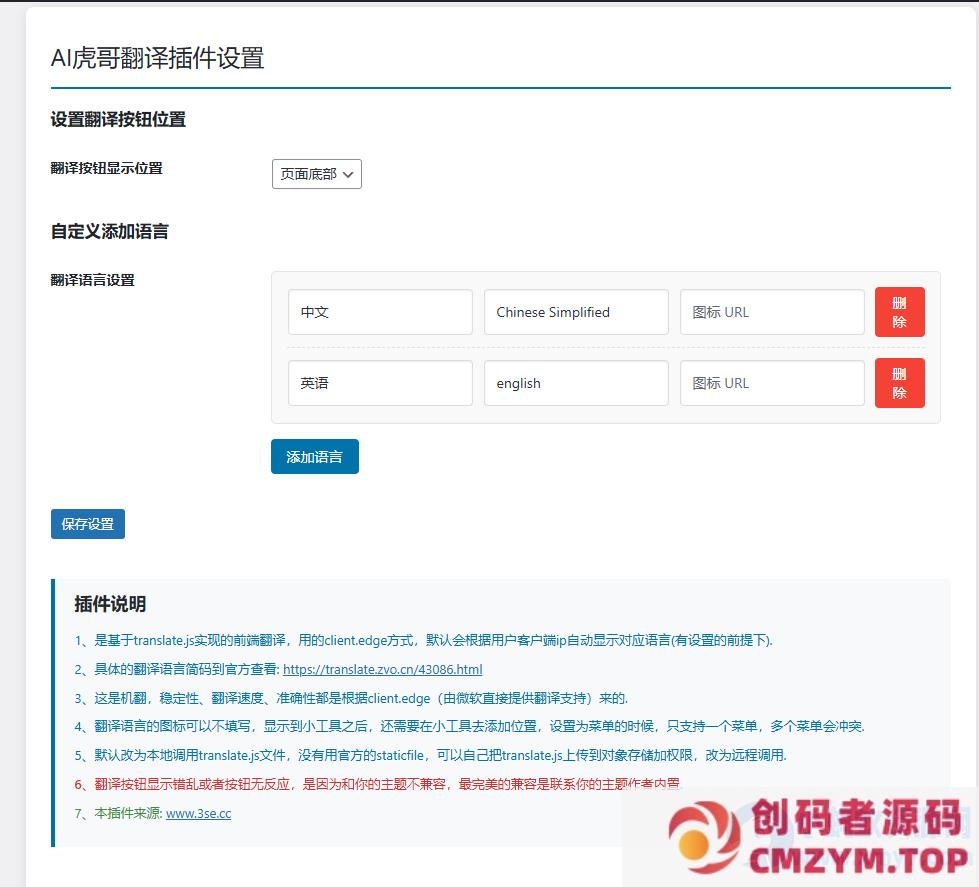Image resolution: width=979 pixels, height=887 pixels.
Task: Open the 页面底部 position dropdown
Action: tap(316, 174)
